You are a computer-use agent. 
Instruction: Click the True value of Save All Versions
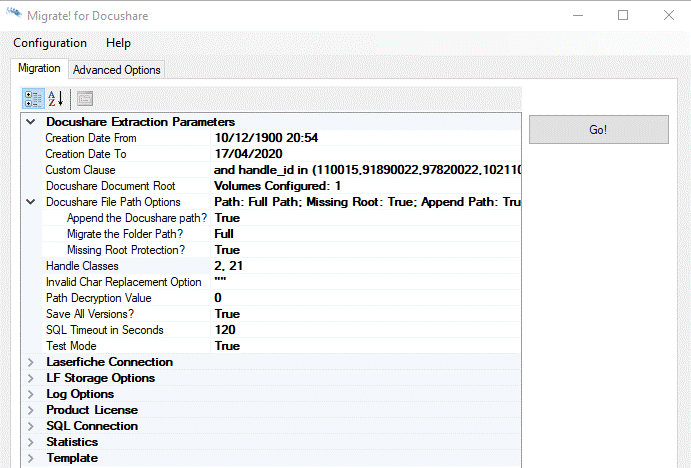tap(366, 314)
